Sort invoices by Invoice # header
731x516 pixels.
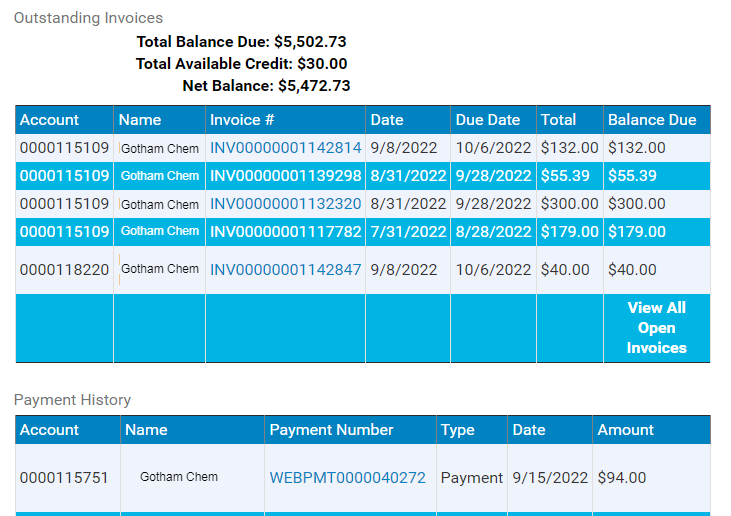(x=241, y=120)
